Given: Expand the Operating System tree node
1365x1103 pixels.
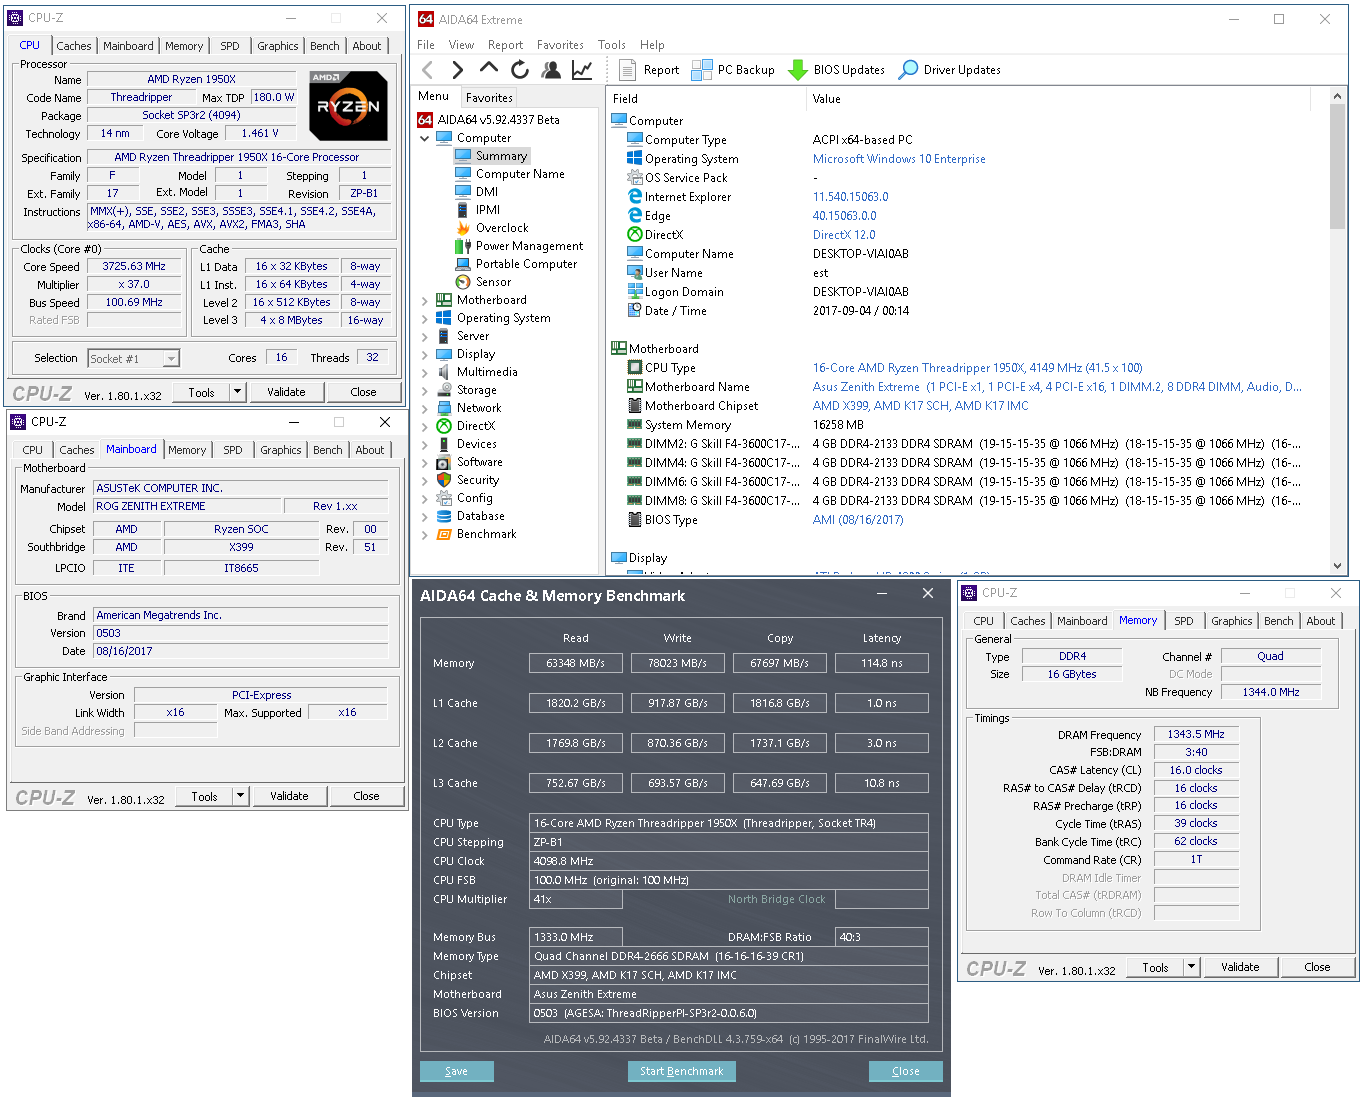Looking at the screenshot, I should (425, 318).
